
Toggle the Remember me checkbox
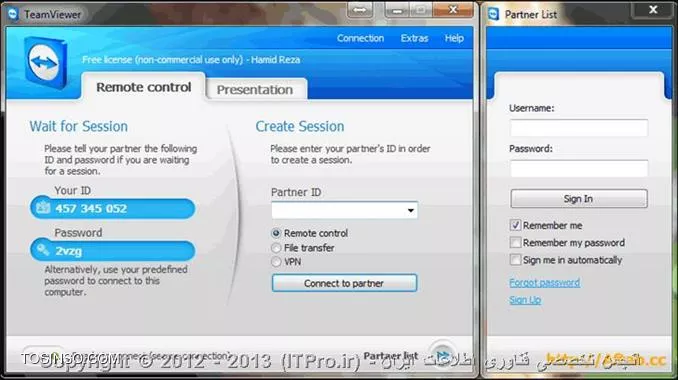click(515, 225)
